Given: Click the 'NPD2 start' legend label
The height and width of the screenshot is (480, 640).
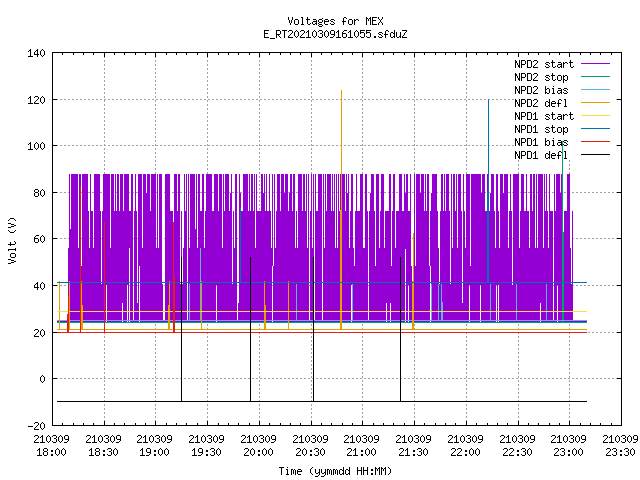Looking at the screenshot, I should tap(544, 64).
